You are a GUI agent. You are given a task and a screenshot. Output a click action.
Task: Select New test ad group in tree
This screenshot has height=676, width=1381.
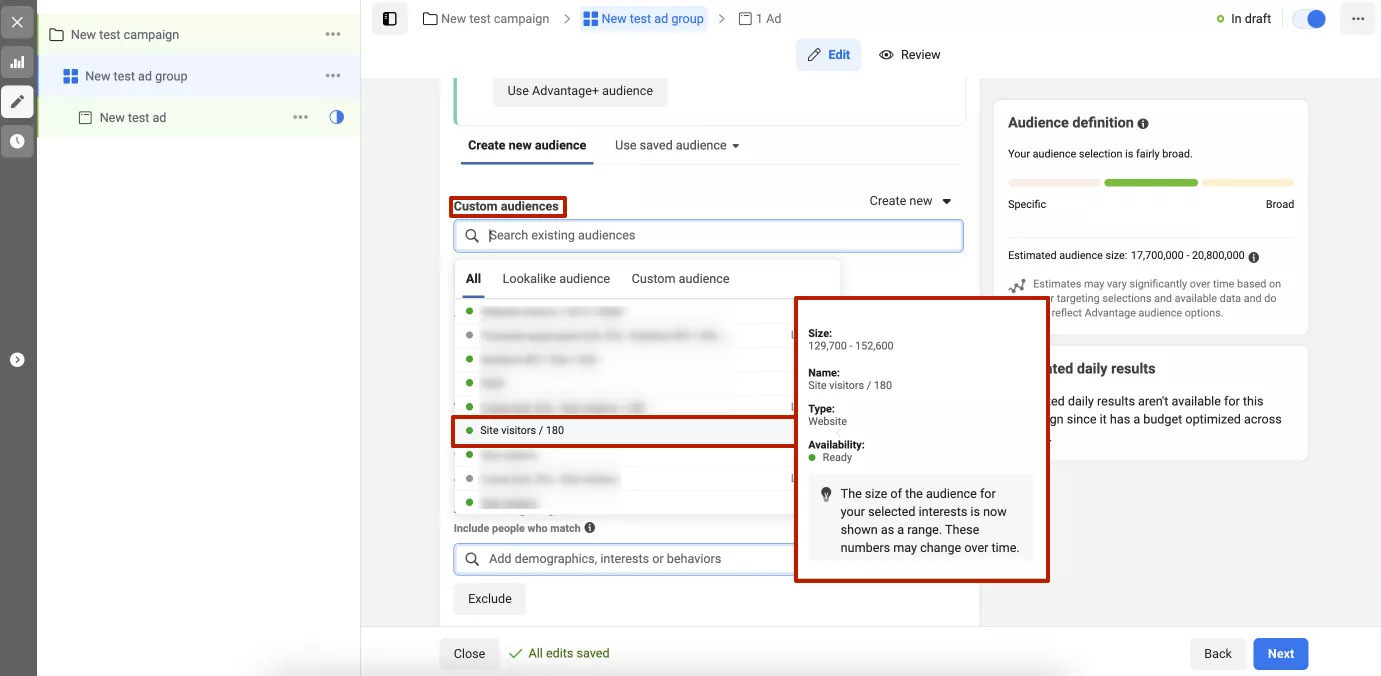tap(136, 76)
